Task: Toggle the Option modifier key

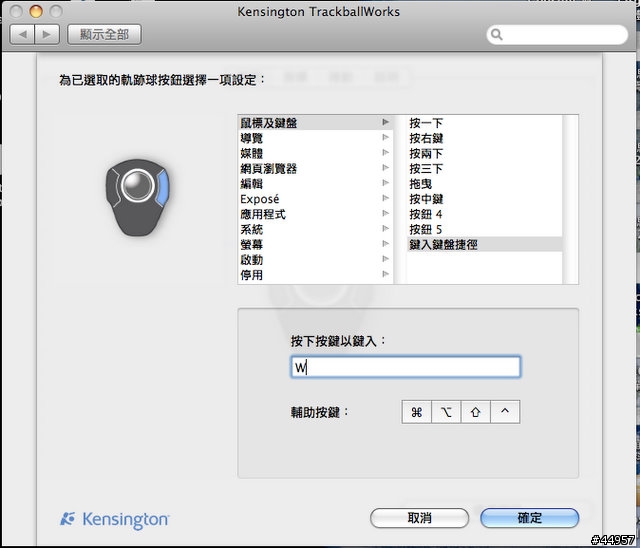Action: tap(446, 412)
